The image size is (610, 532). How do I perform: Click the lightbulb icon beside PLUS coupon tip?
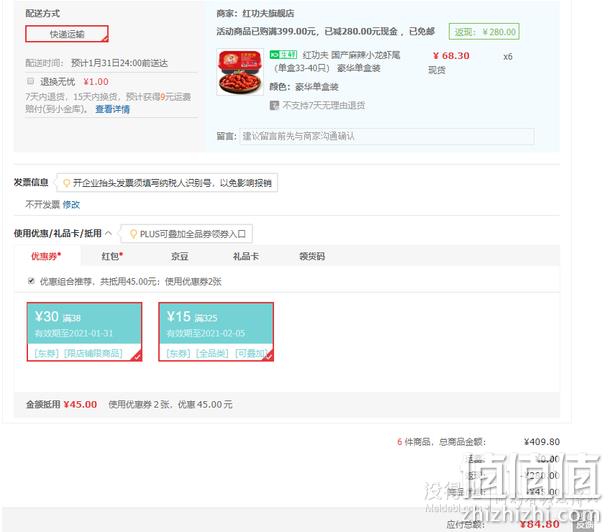133,234
